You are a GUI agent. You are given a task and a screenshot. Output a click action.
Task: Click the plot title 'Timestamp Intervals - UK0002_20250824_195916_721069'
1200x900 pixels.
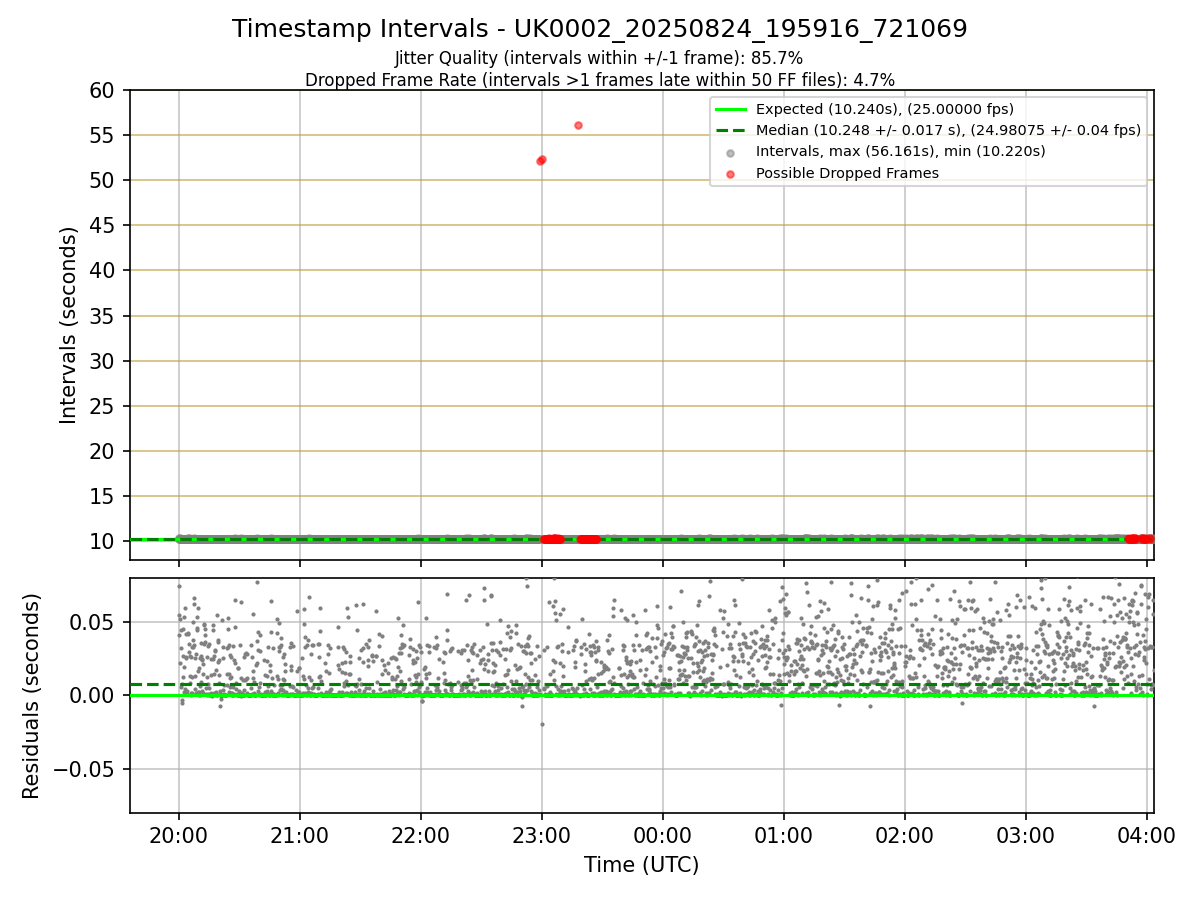pos(600,29)
